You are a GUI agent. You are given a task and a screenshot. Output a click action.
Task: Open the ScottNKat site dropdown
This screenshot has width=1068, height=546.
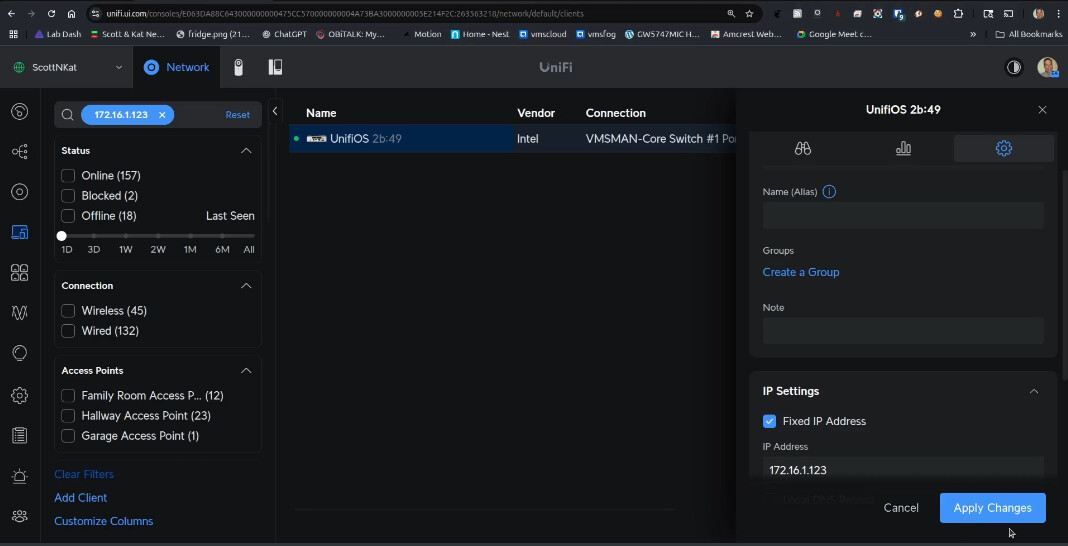tap(68, 67)
